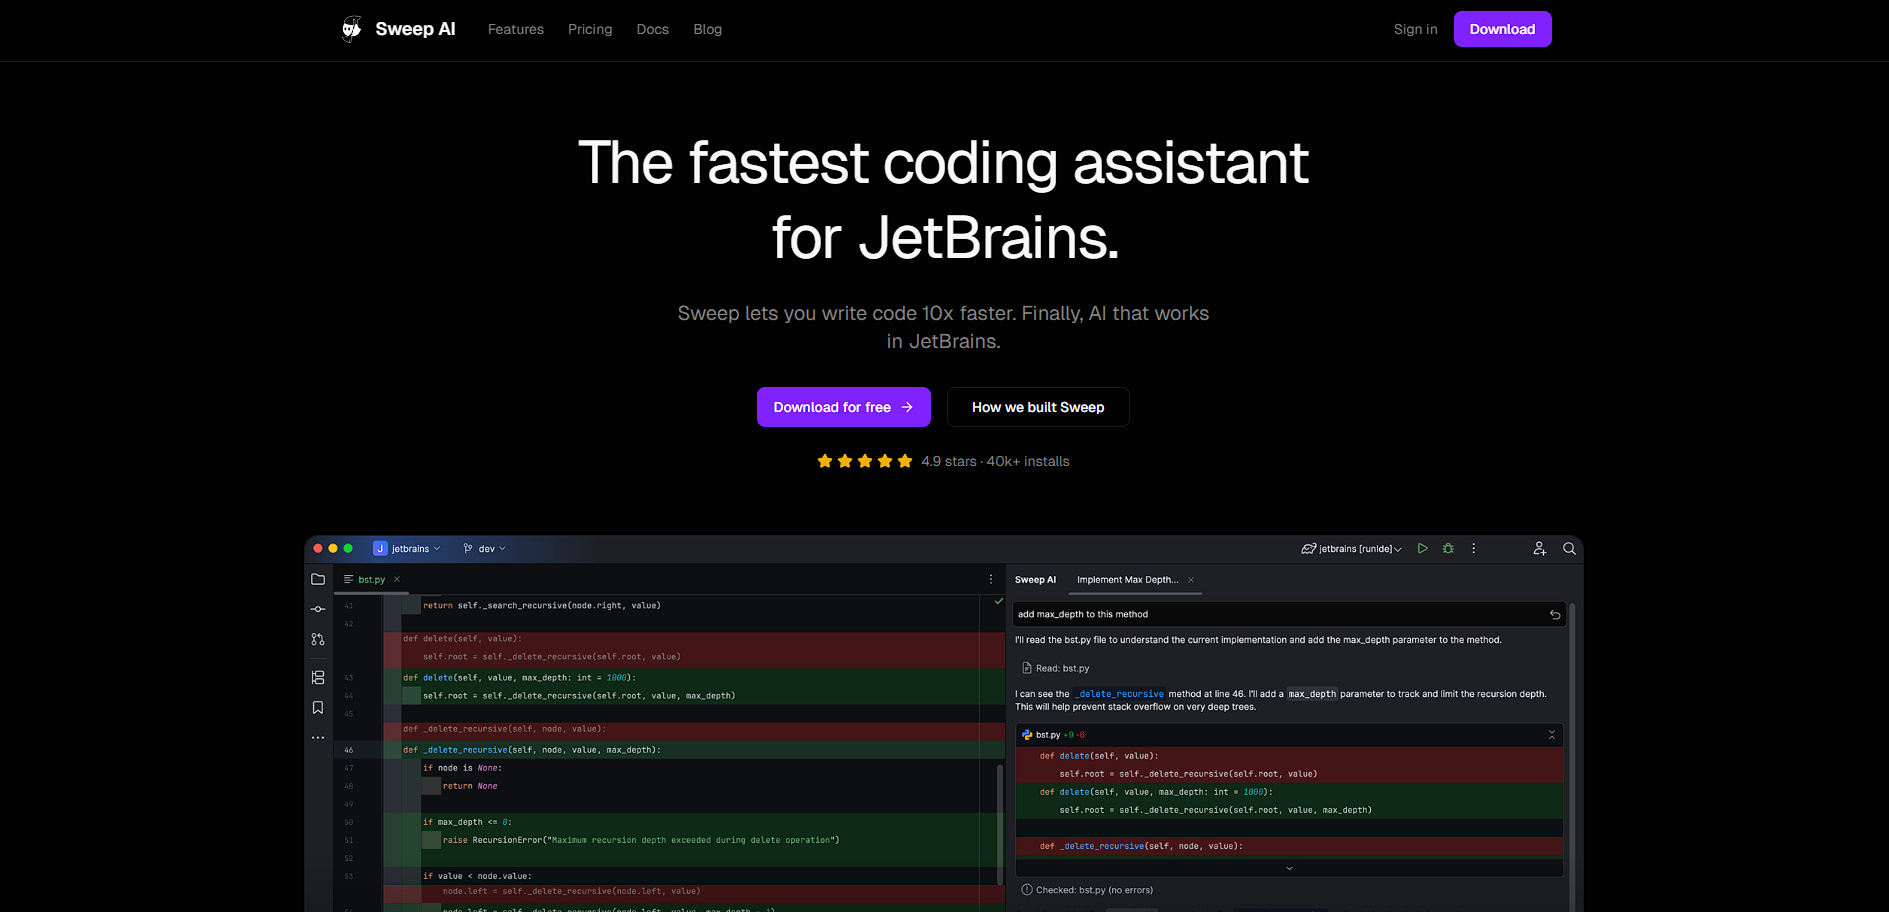Click the green inspection checkmark in editor
Viewport: 1889px width, 912px height.
click(998, 601)
